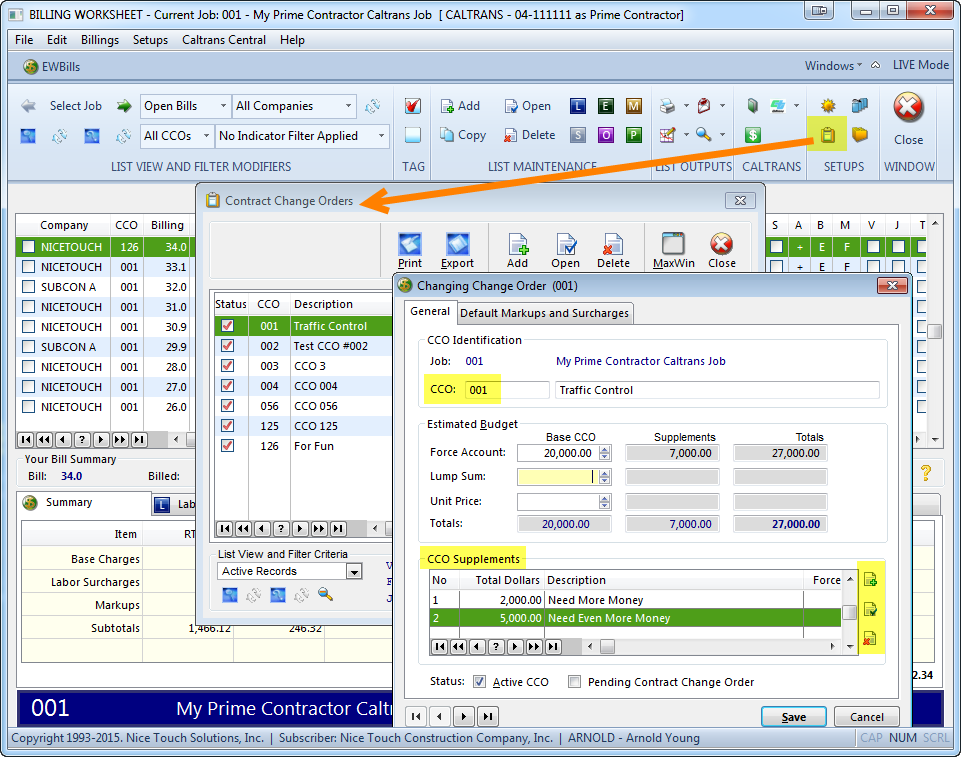Open Contract Change Orders clipboard setup icon
The height and width of the screenshot is (757, 961).
pos(827,135)
